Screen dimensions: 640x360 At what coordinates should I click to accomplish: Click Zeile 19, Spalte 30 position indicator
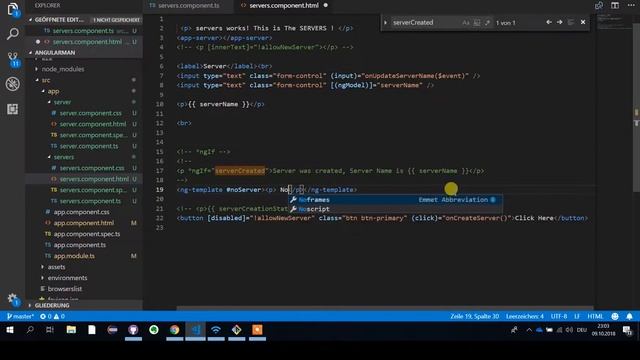tap(475, 316)
